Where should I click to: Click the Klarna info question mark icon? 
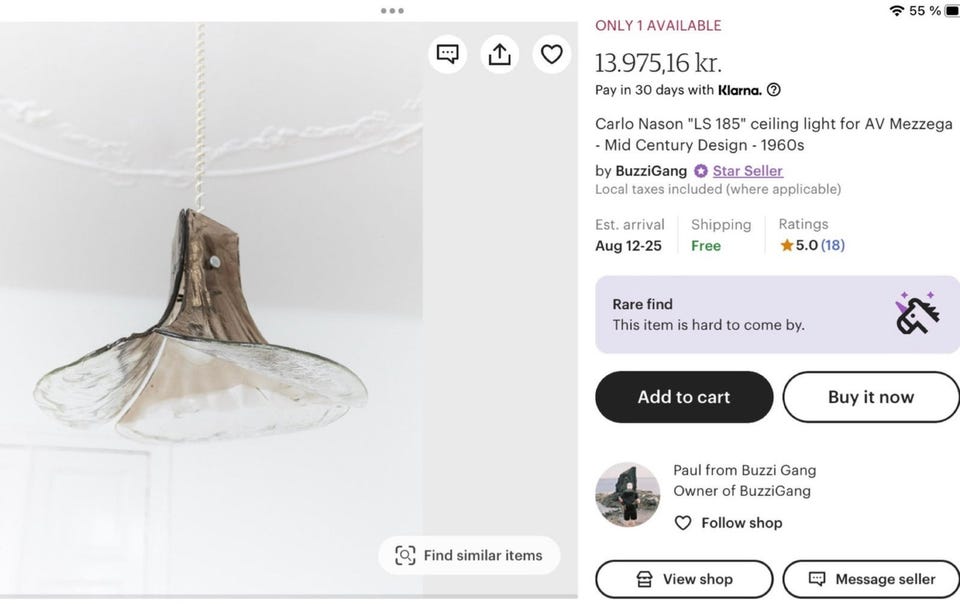[773, 90]
